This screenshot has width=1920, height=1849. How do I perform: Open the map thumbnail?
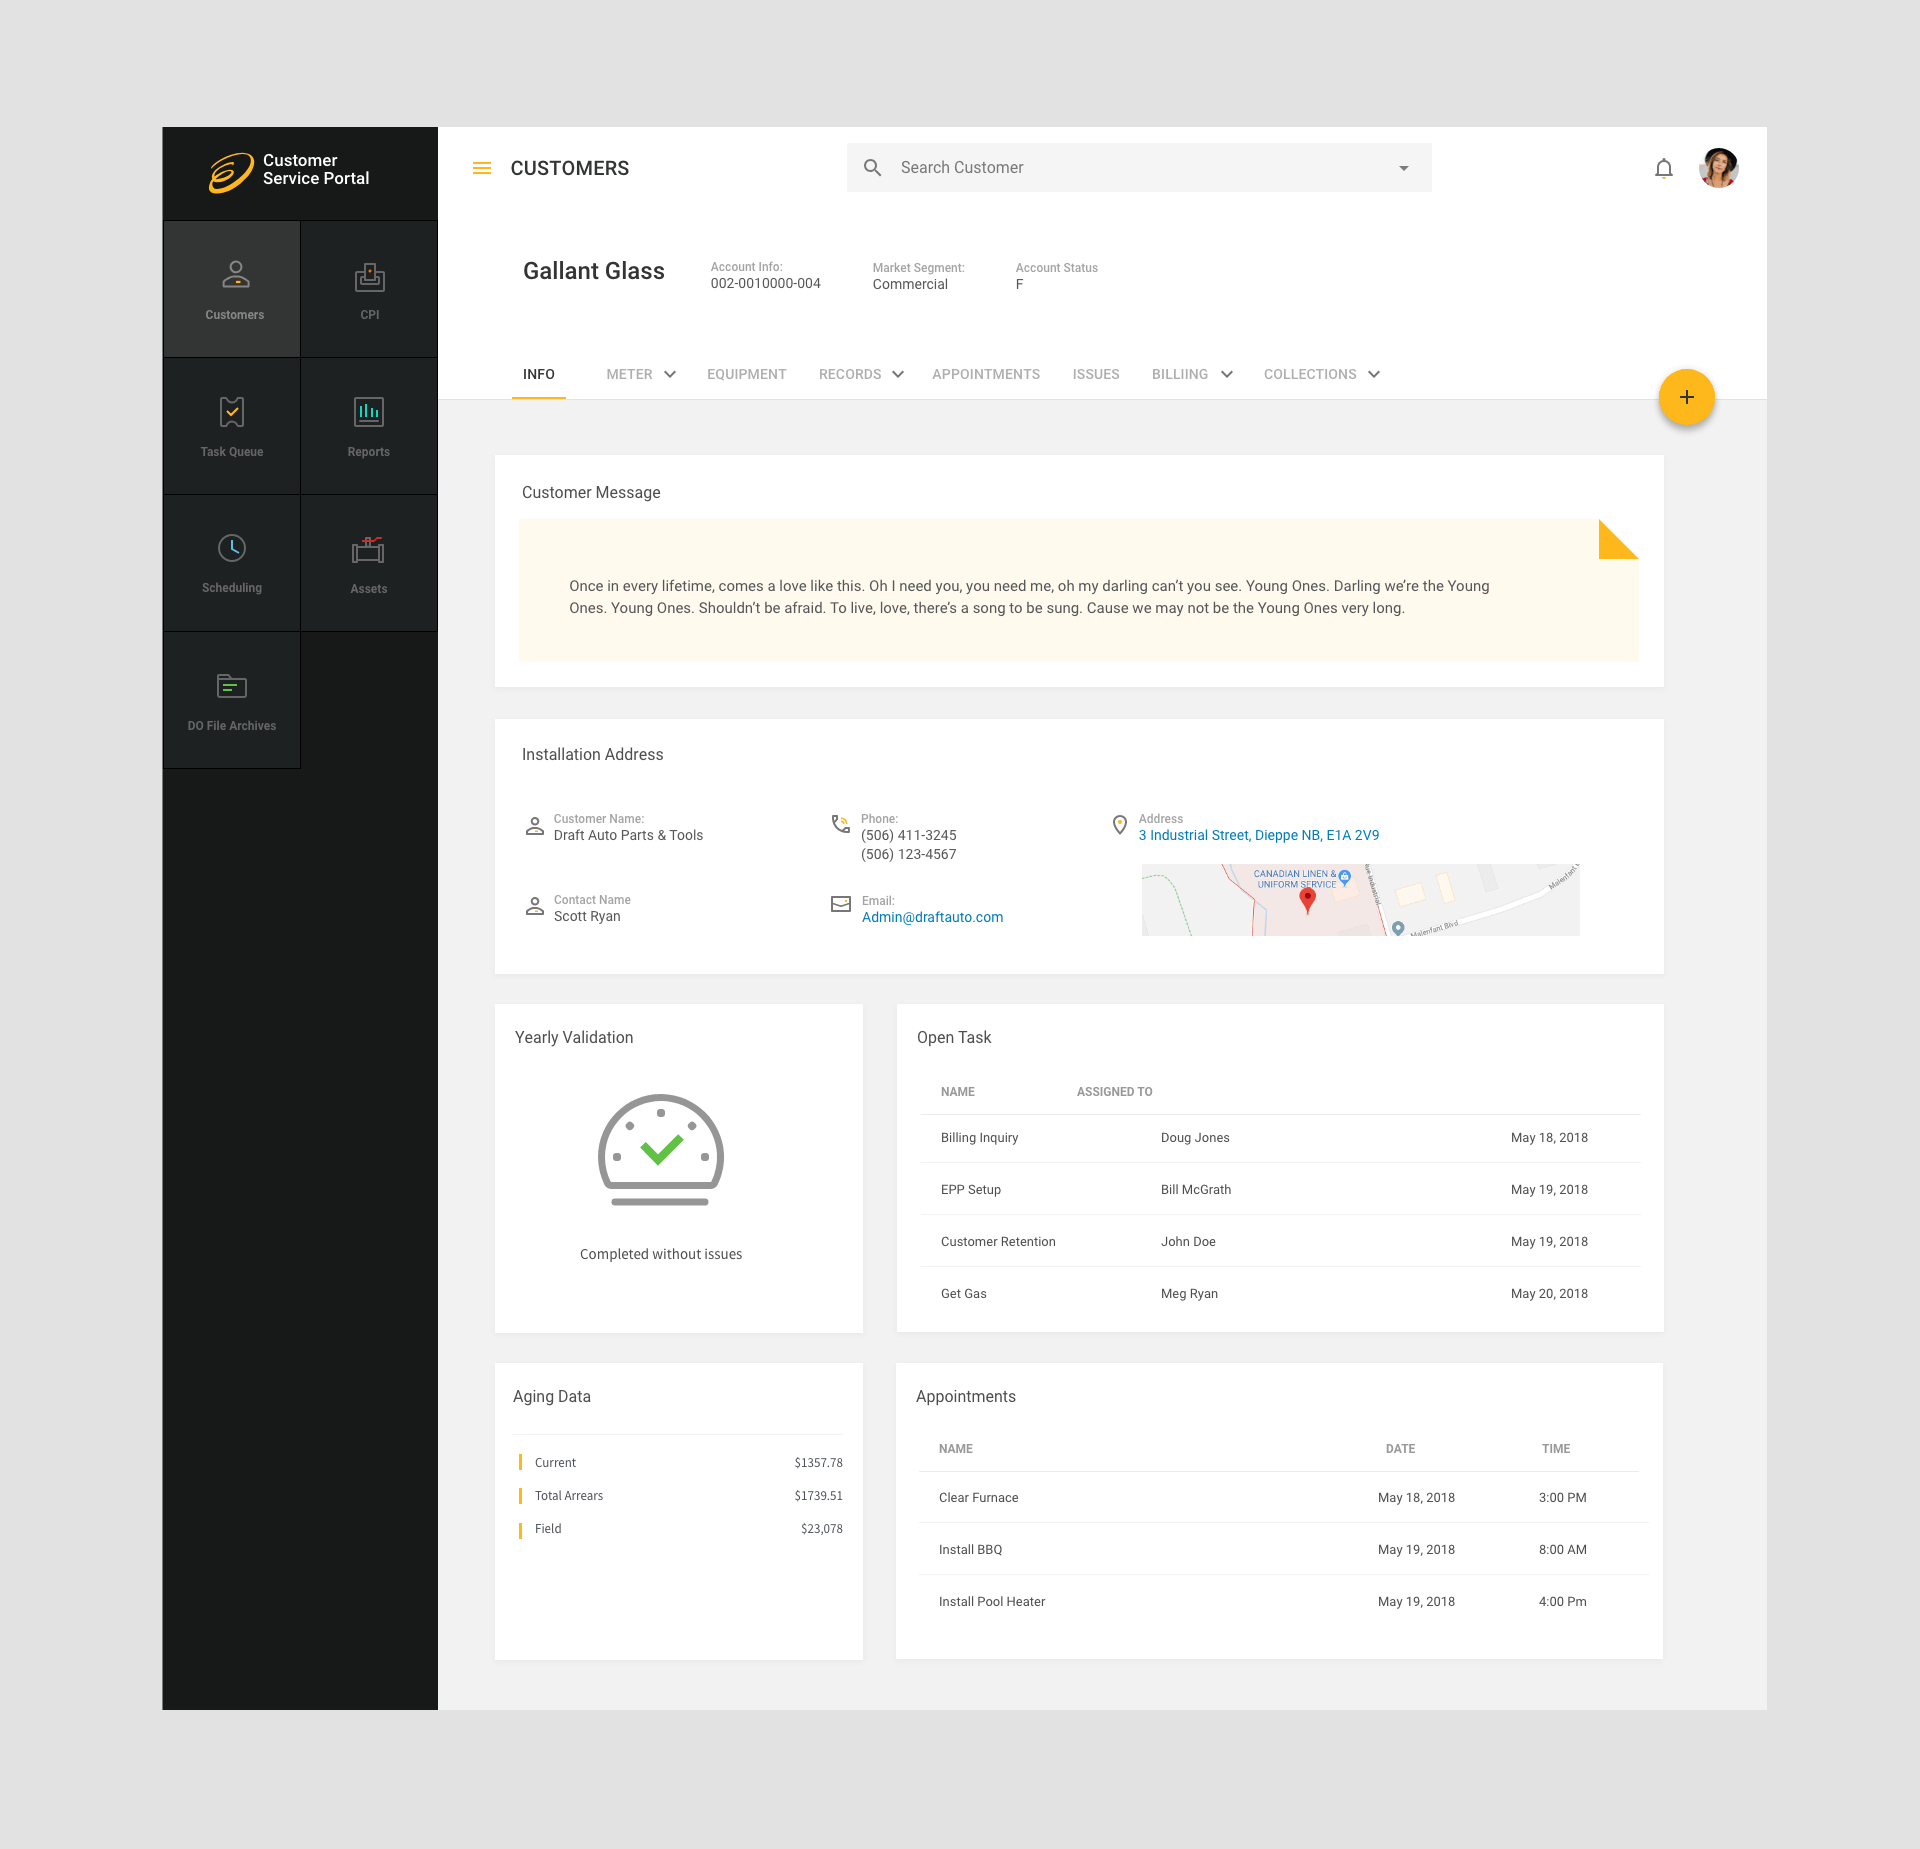1361,900
